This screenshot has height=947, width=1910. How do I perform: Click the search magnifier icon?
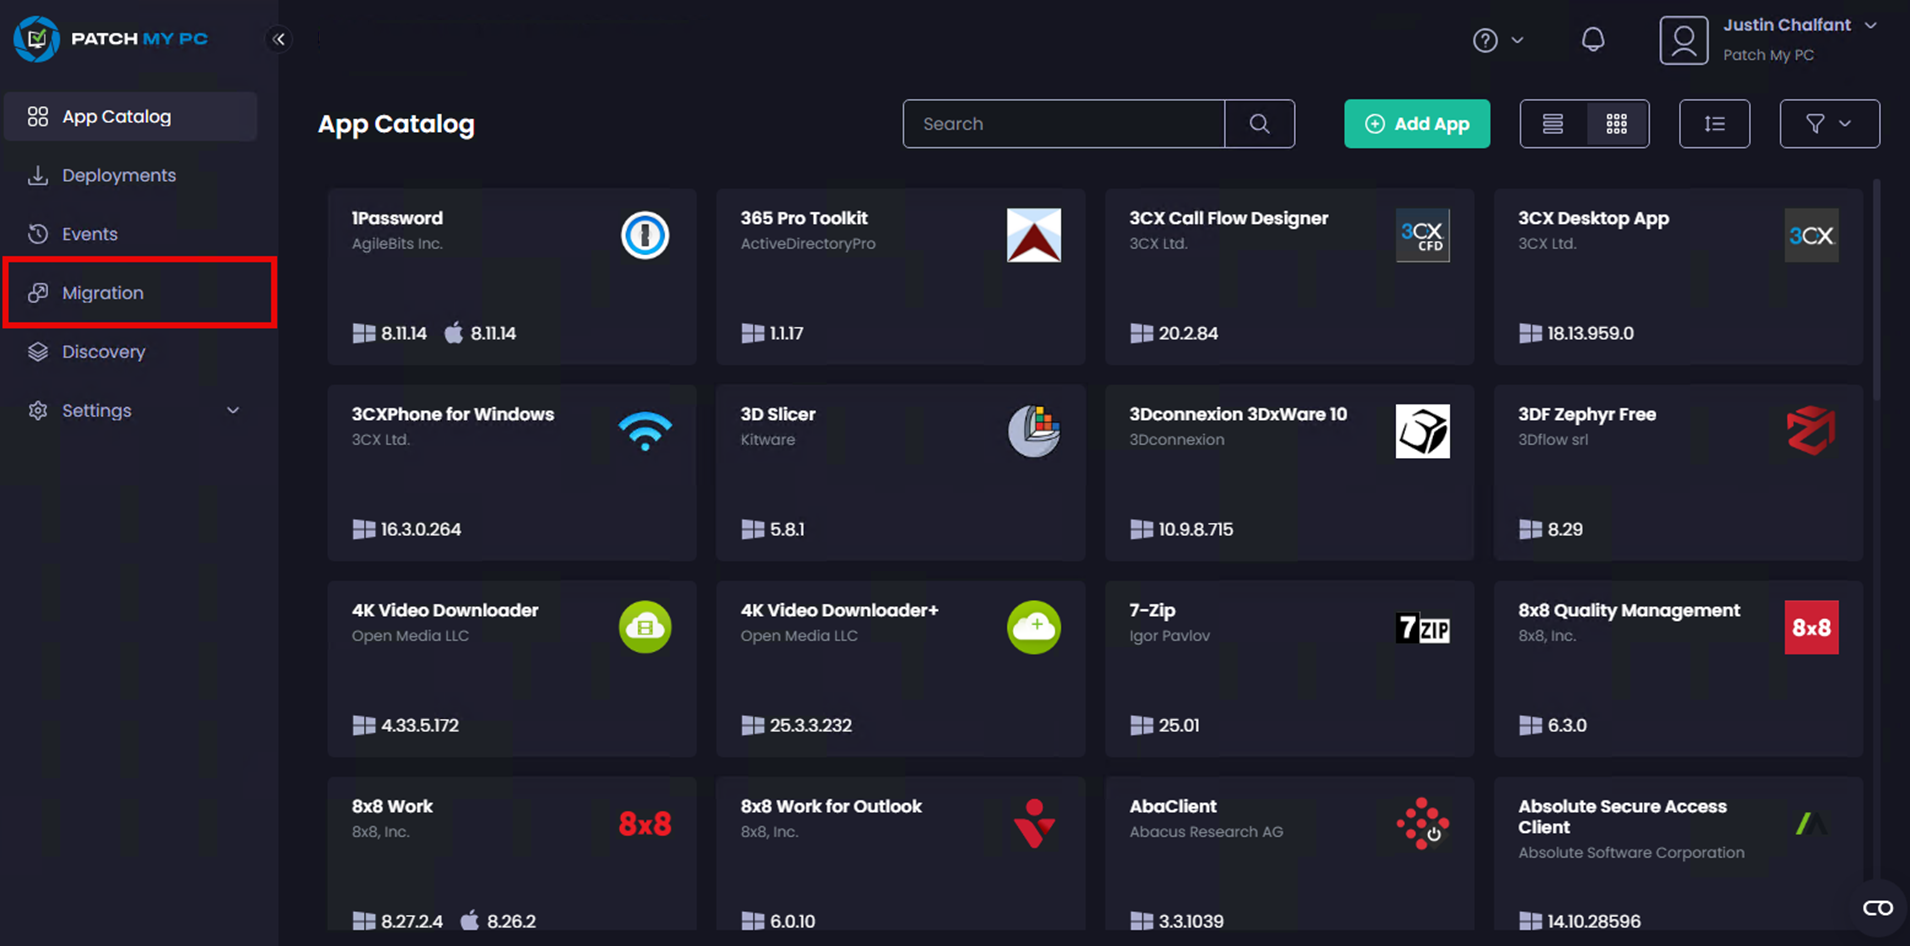(1259, 124)
